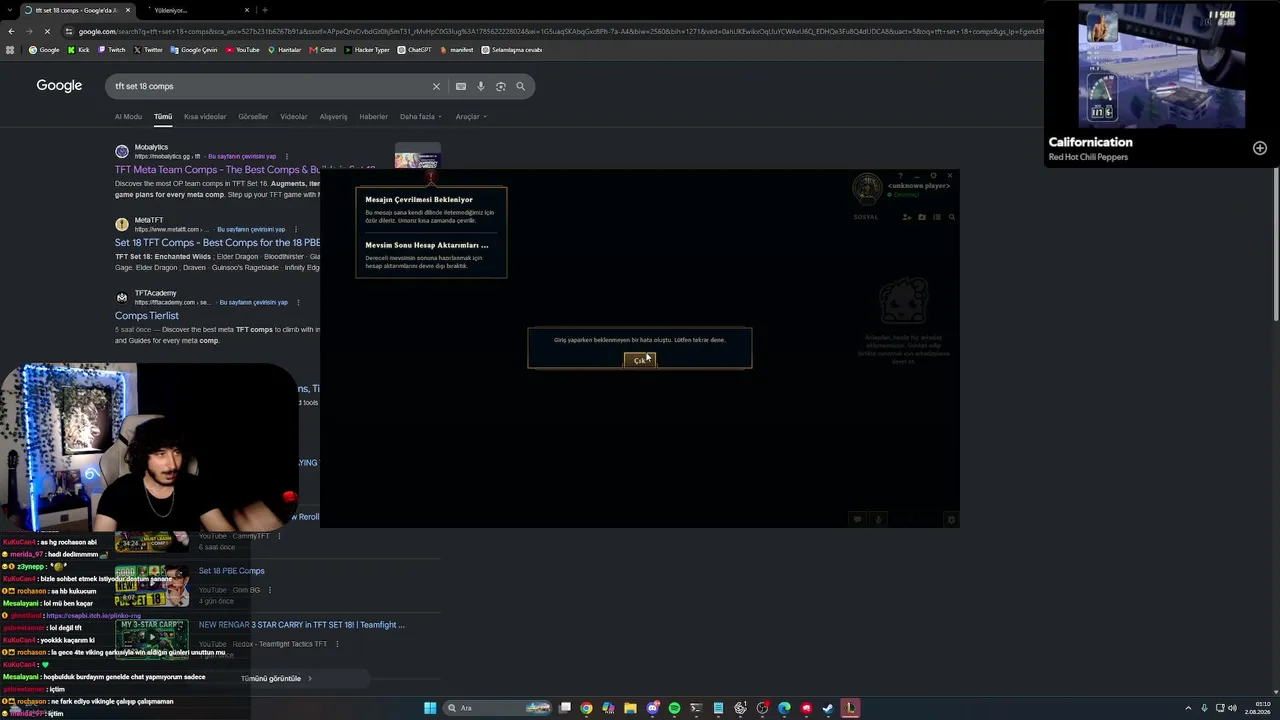Open Discord from the taskbar

pos(653,708)
